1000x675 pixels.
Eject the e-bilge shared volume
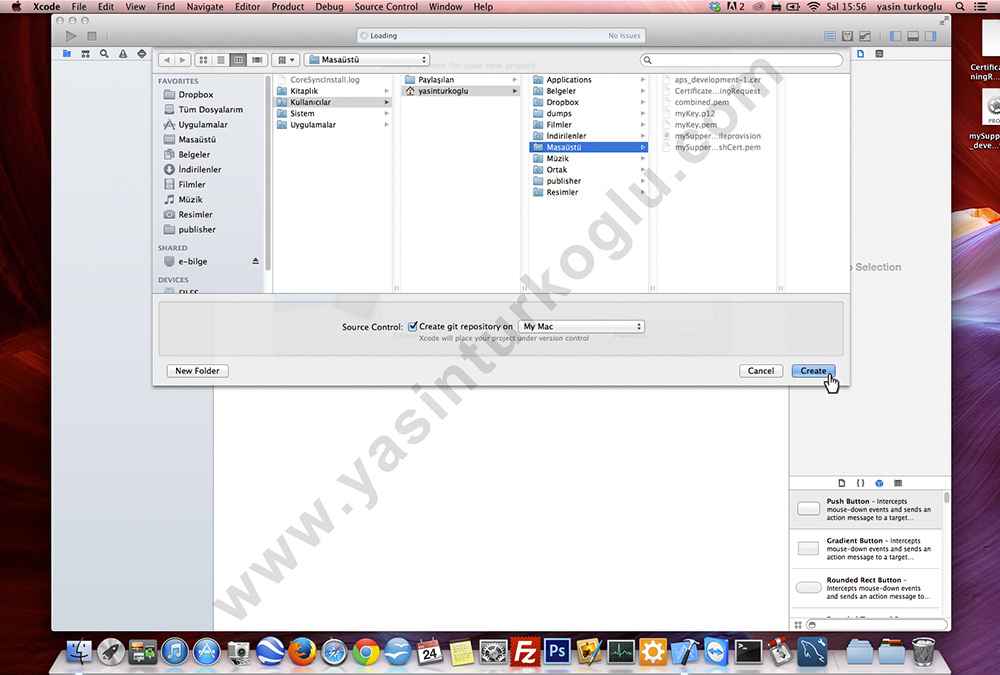click(255, 261)
